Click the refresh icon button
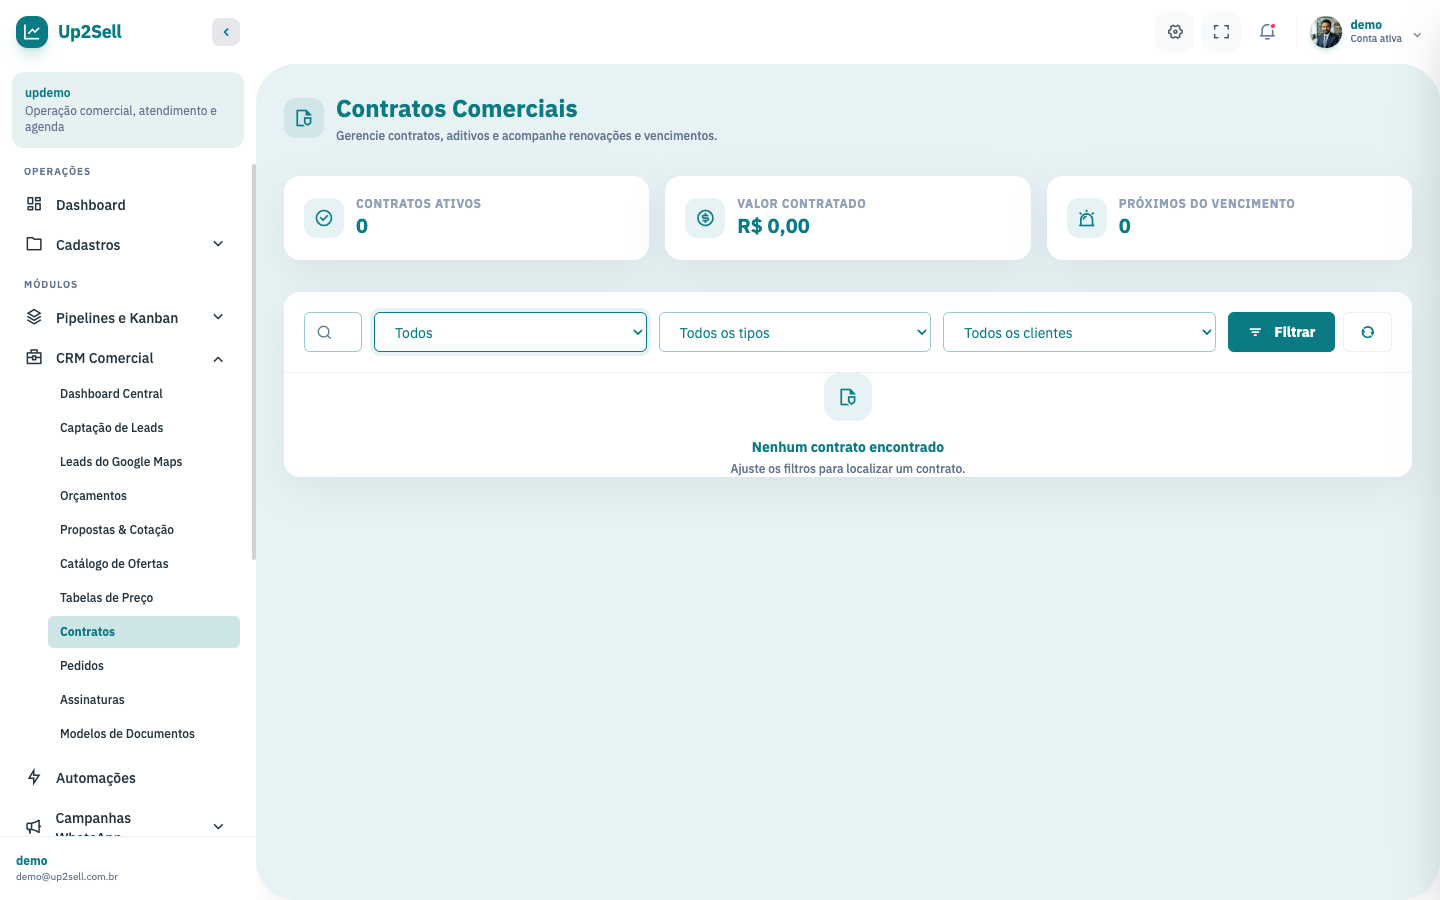 [1367, 332]
